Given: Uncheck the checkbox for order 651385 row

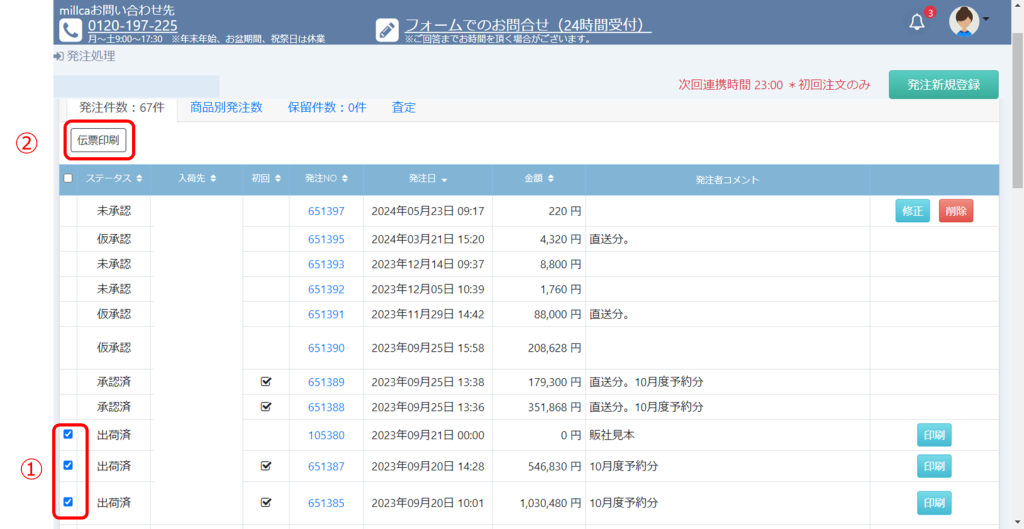Looking at the screenshot, I should tap(68, 502).
